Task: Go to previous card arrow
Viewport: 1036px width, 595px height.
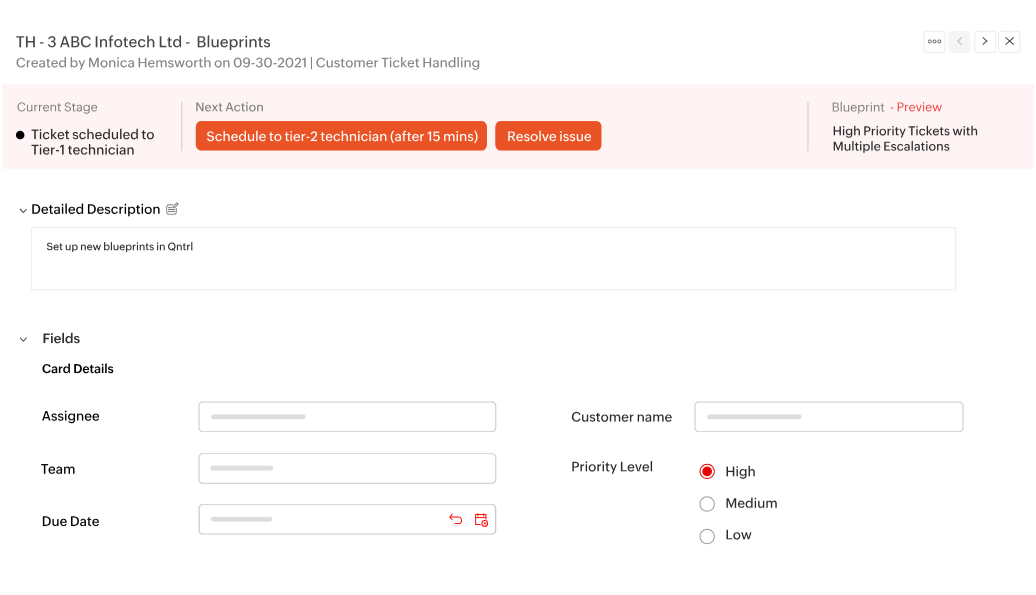Action: point(959,42)
